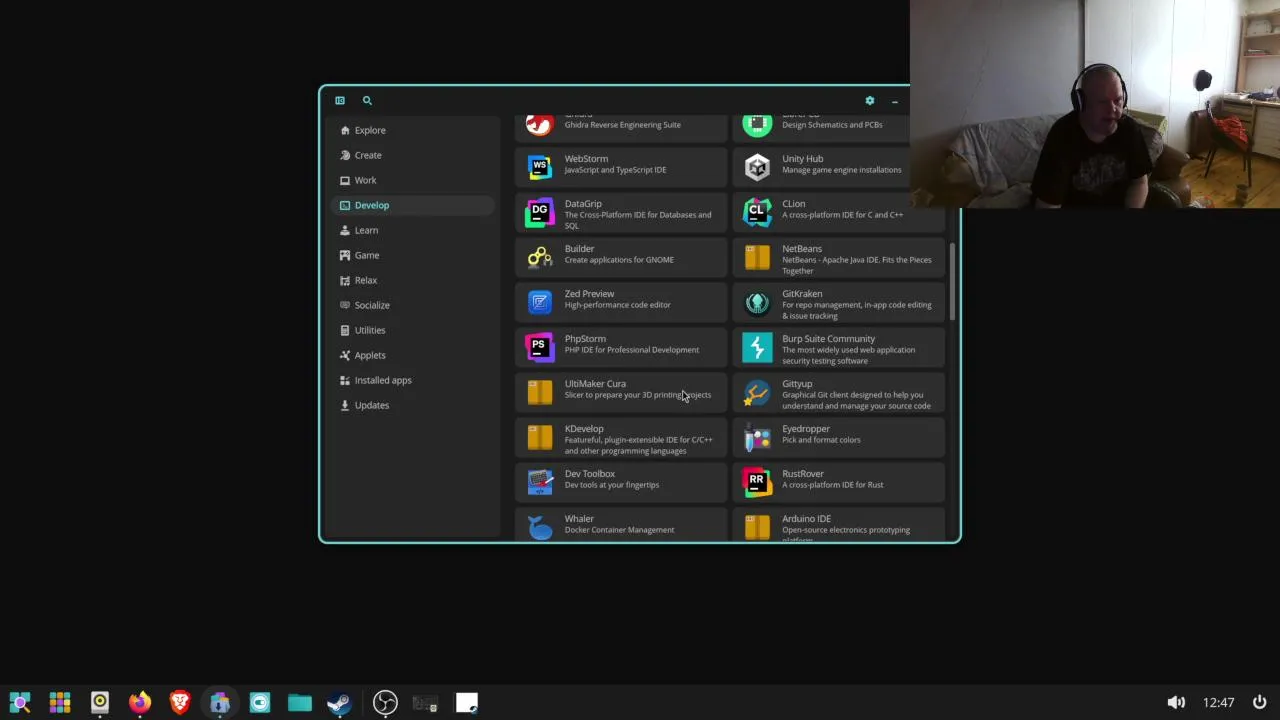Open settings gear in the header
The height and width of the screenshot is (720, 1280).
point(870,100)
